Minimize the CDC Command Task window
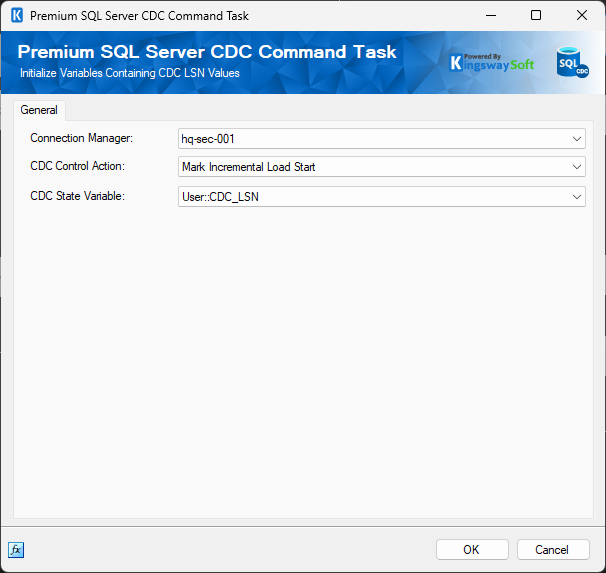The width and height of the screenshot is (606, 573). [x=491, y=15]
